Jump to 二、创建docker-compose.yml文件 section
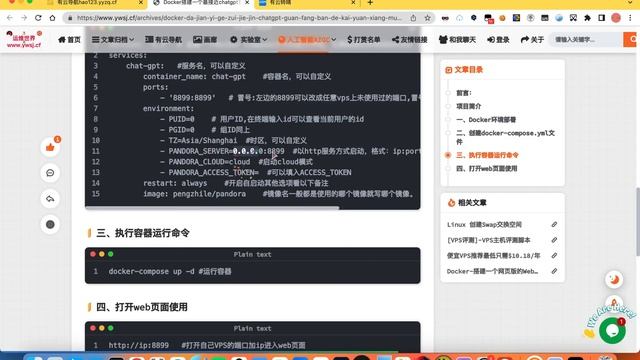 pyautogui.click(x=505, y=137)
